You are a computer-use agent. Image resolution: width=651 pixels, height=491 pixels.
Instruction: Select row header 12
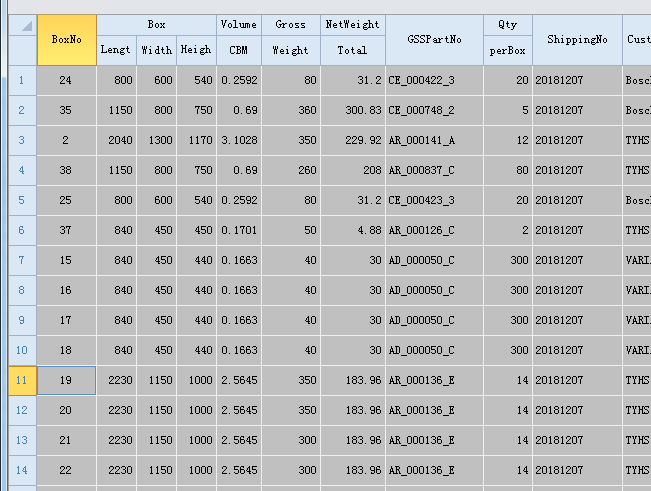tap(22, 410)
